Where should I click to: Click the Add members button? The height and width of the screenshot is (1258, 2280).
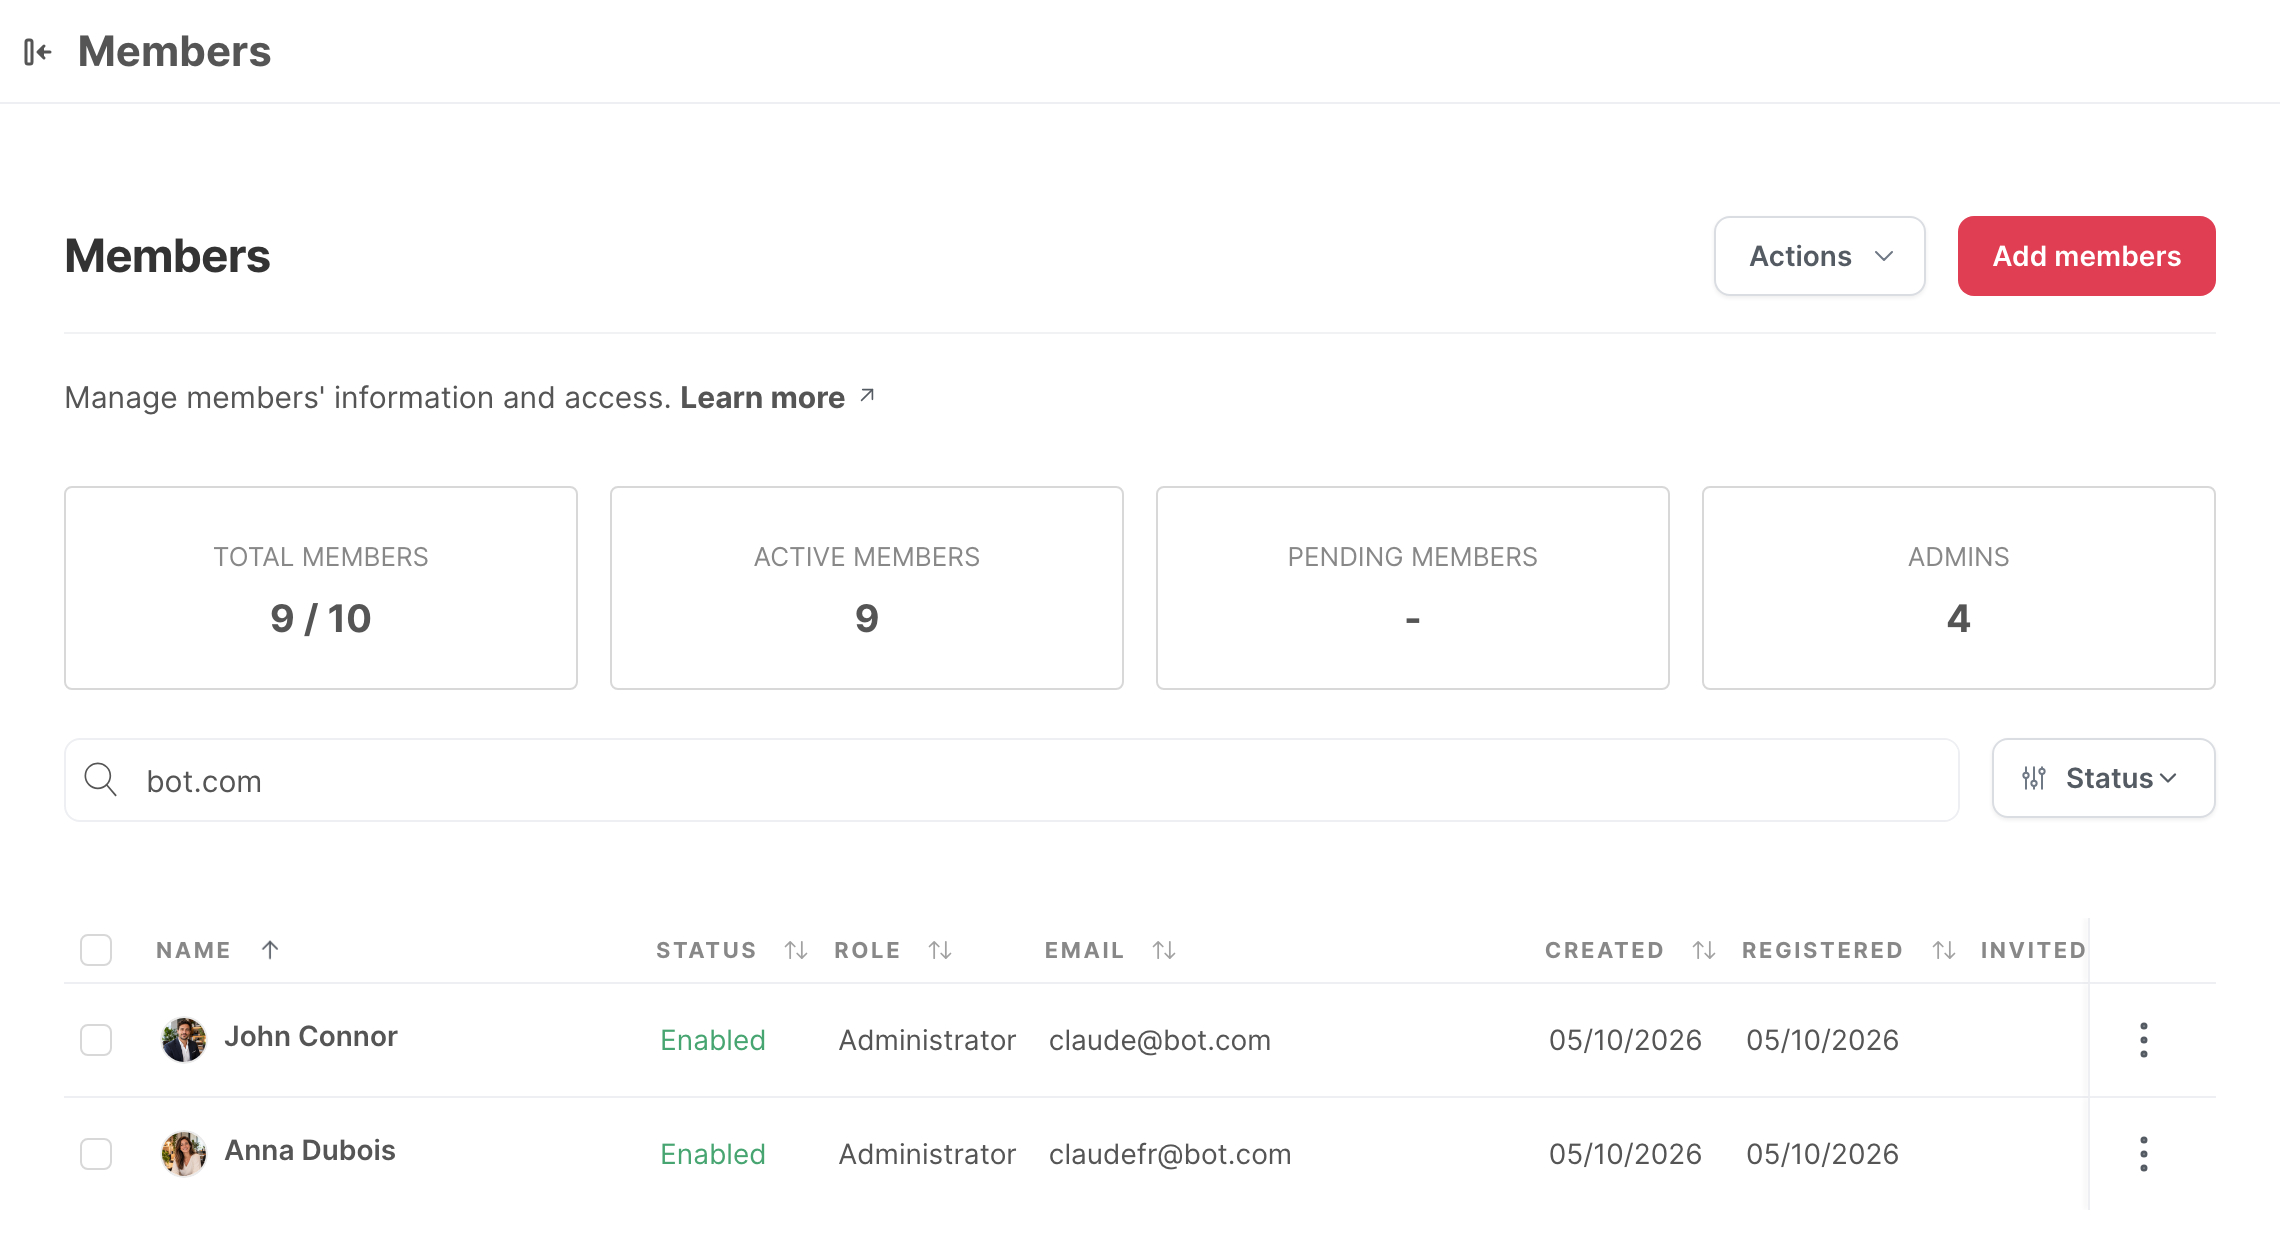2086,256
